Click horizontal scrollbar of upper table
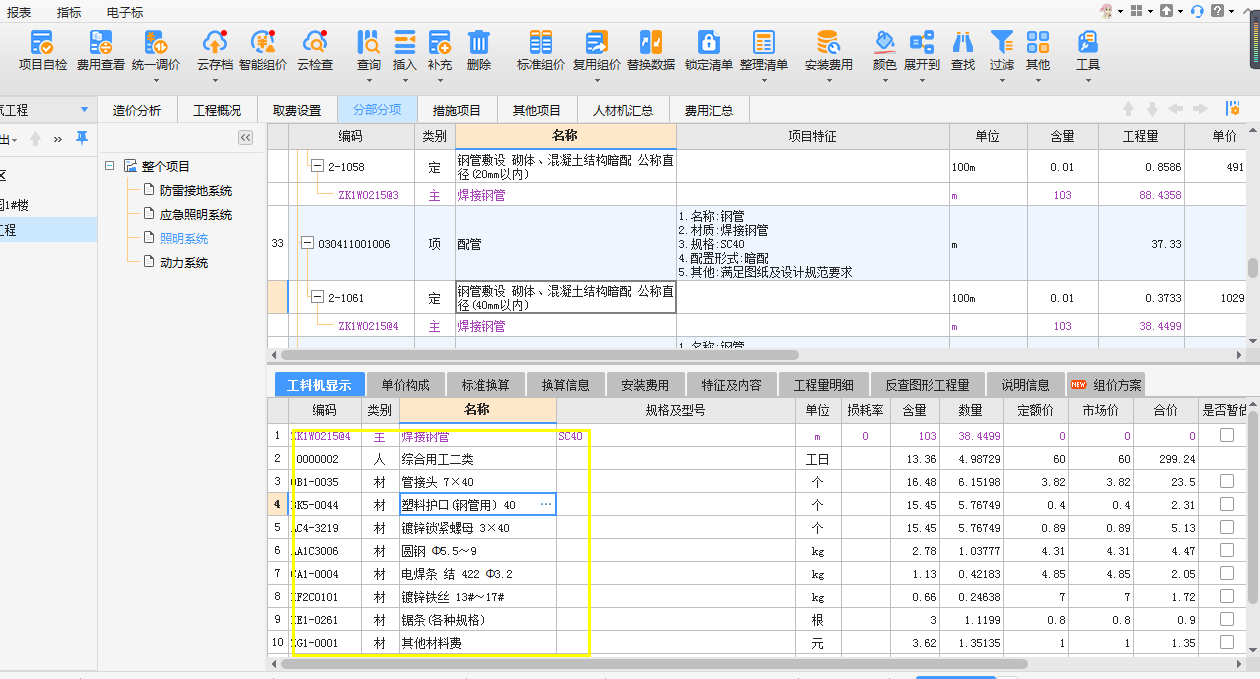This screenshot has width=1260, height=679. 540,354
